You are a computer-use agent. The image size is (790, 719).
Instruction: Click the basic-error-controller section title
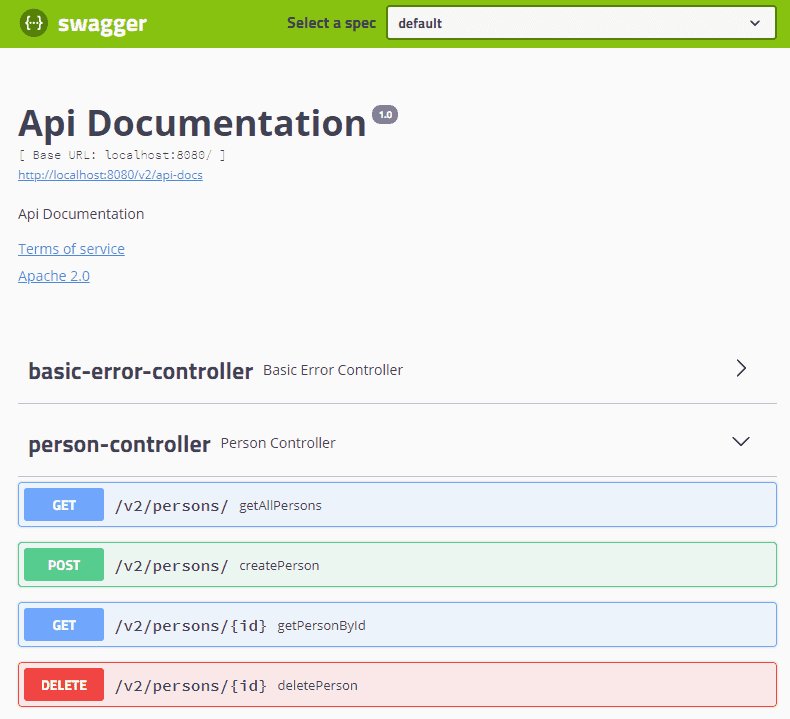coord(140,371)
